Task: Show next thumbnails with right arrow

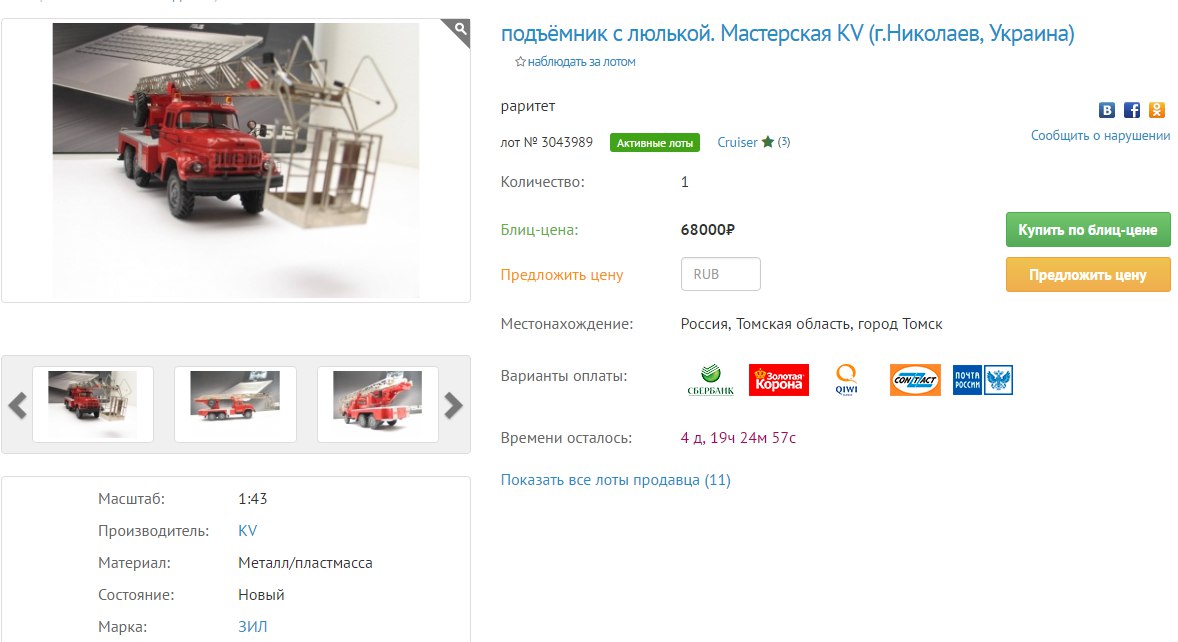Action: click(x=453, y=405)
